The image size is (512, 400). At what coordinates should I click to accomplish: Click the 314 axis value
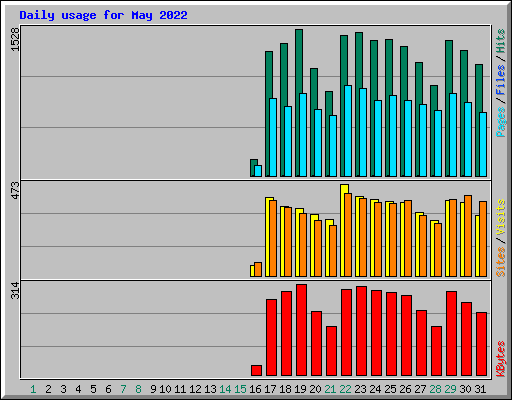tap(15, 290)
